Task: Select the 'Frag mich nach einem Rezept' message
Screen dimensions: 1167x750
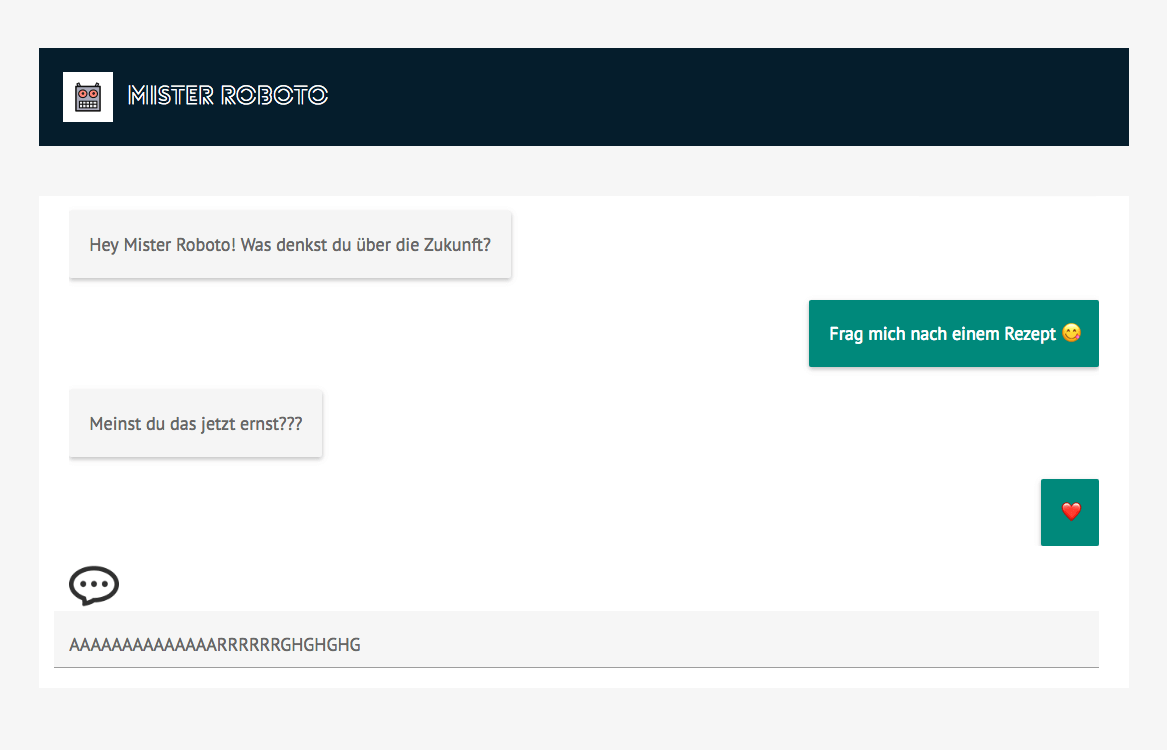Action: (x=953, y=333)
